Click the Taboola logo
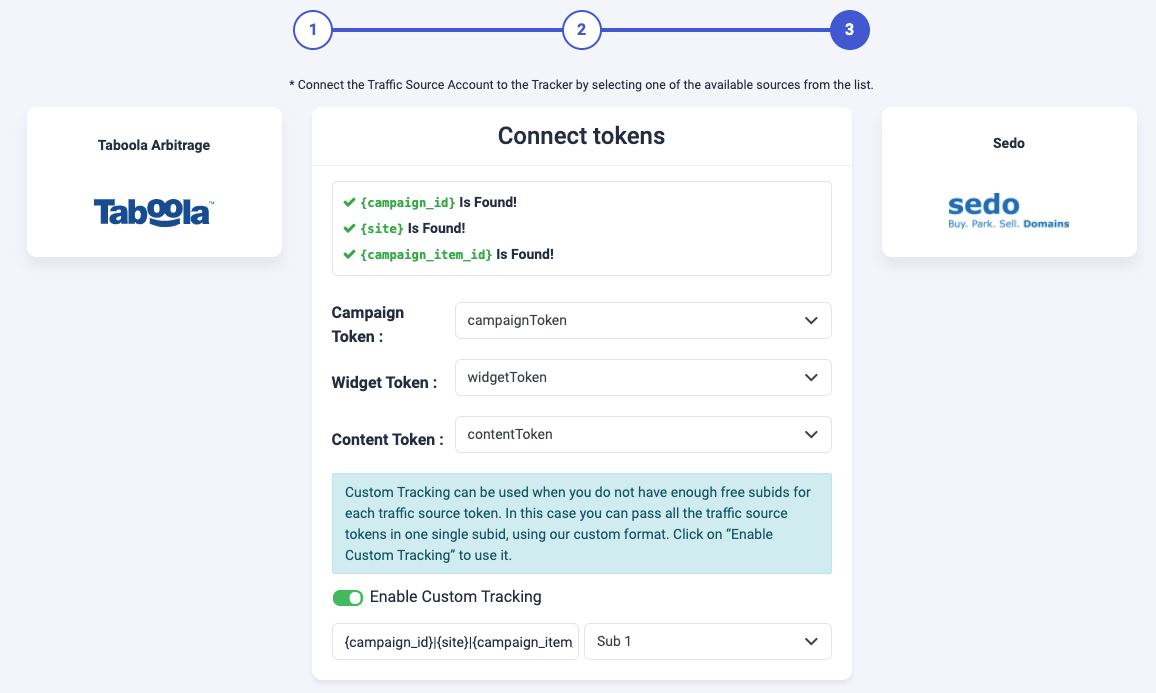The width and height of the screenshot is (1156, 693). [152, 212]
